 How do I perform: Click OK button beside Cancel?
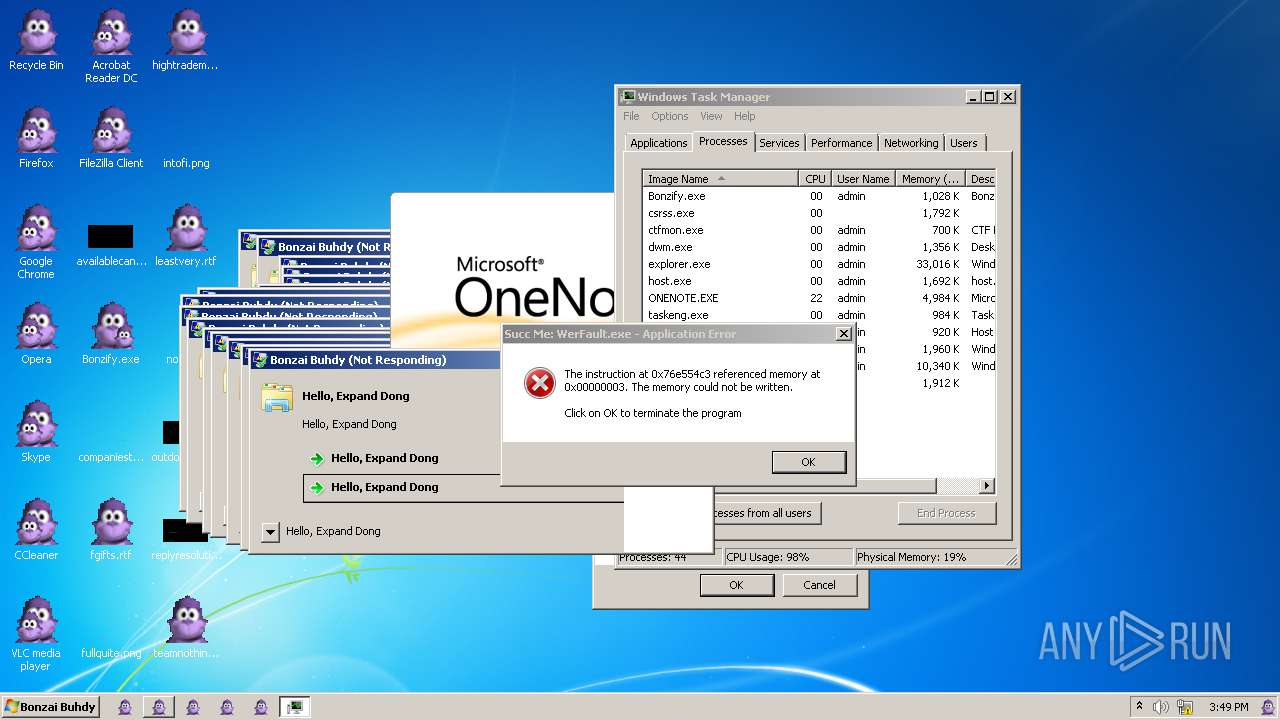(736, 585)
